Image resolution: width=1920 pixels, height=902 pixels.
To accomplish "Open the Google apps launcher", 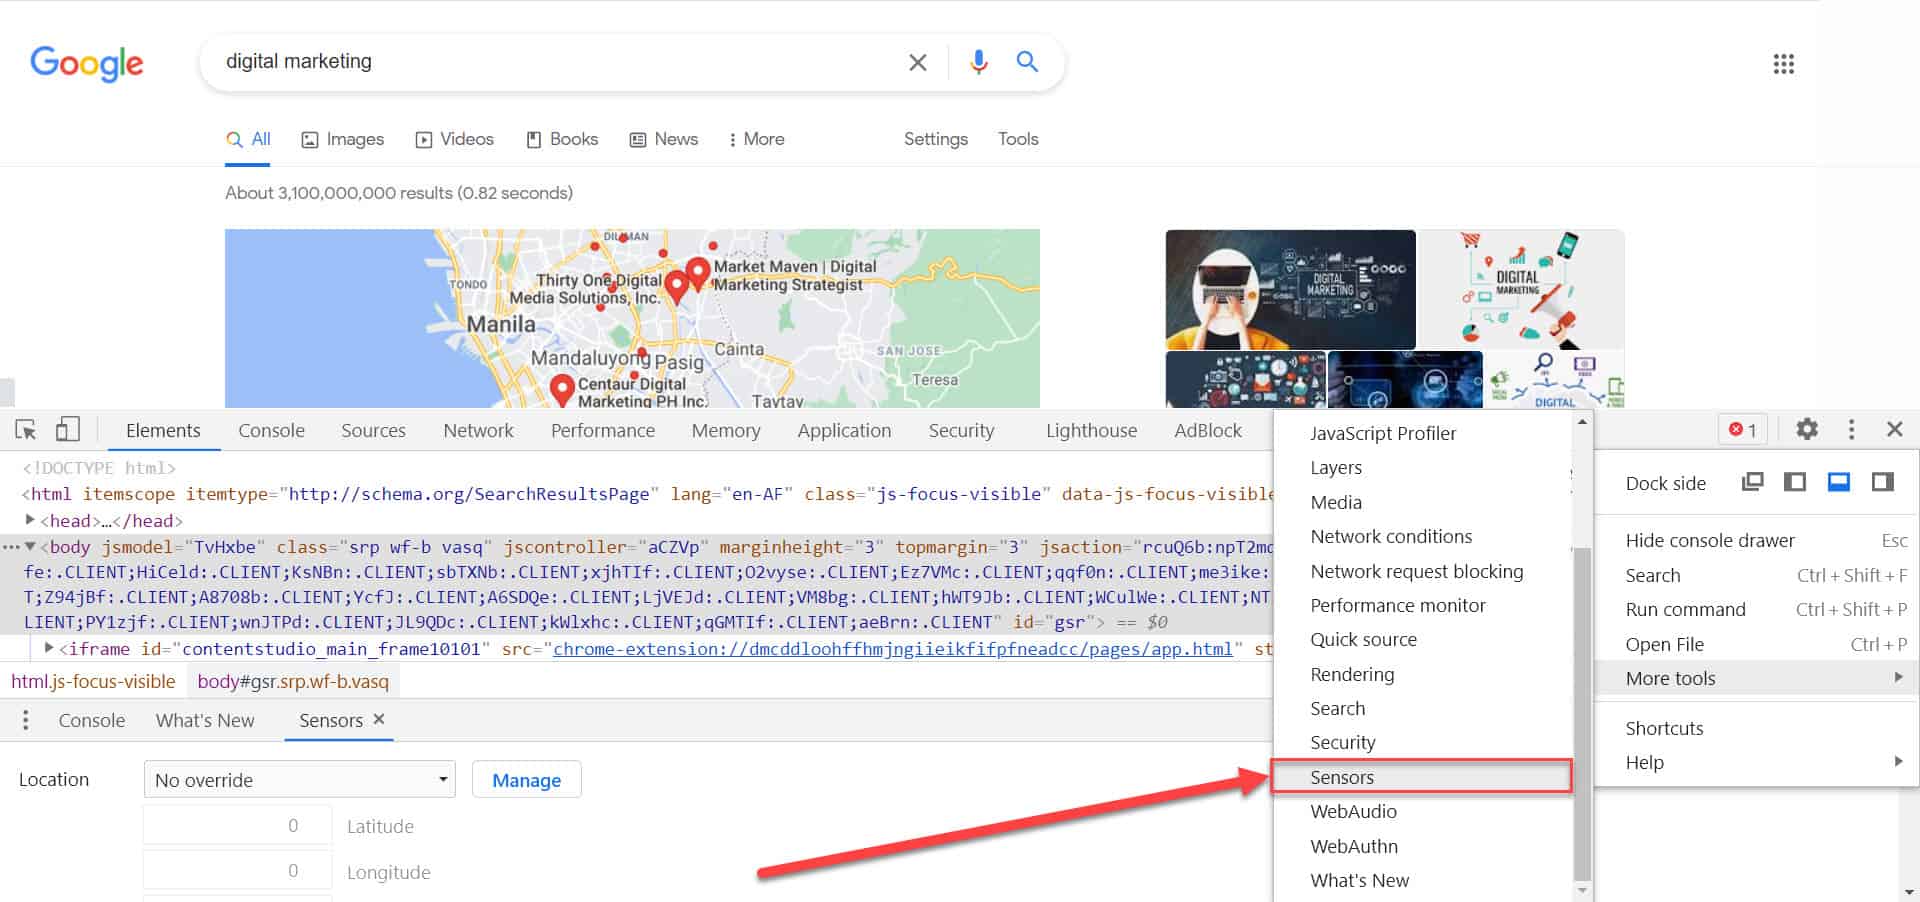I will pyautogui.click(x=1783, y=64).
